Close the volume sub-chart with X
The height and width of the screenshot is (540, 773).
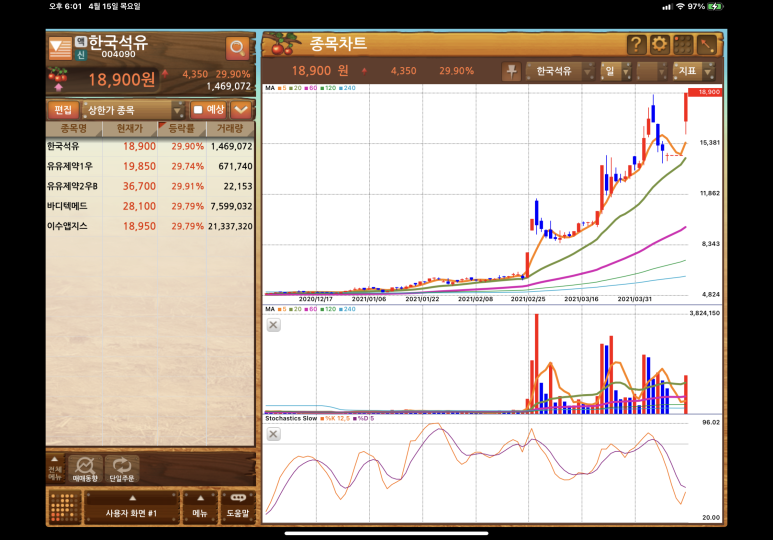coord(273,325)
